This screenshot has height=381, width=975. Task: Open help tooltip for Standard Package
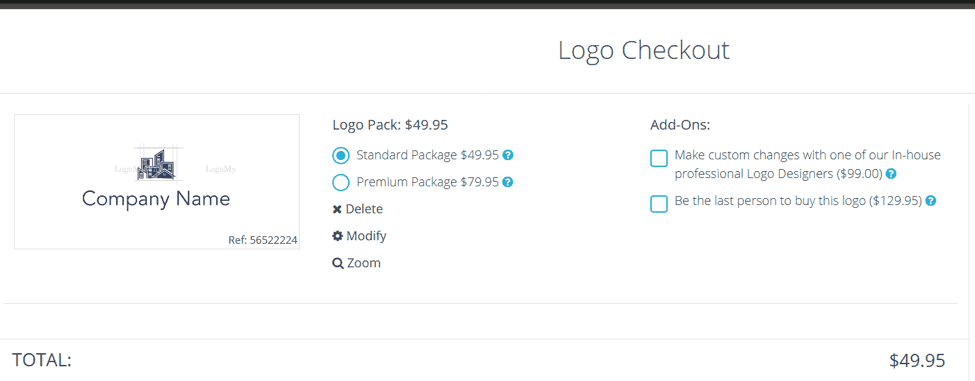pyautogui.click(x=508, y=155)
